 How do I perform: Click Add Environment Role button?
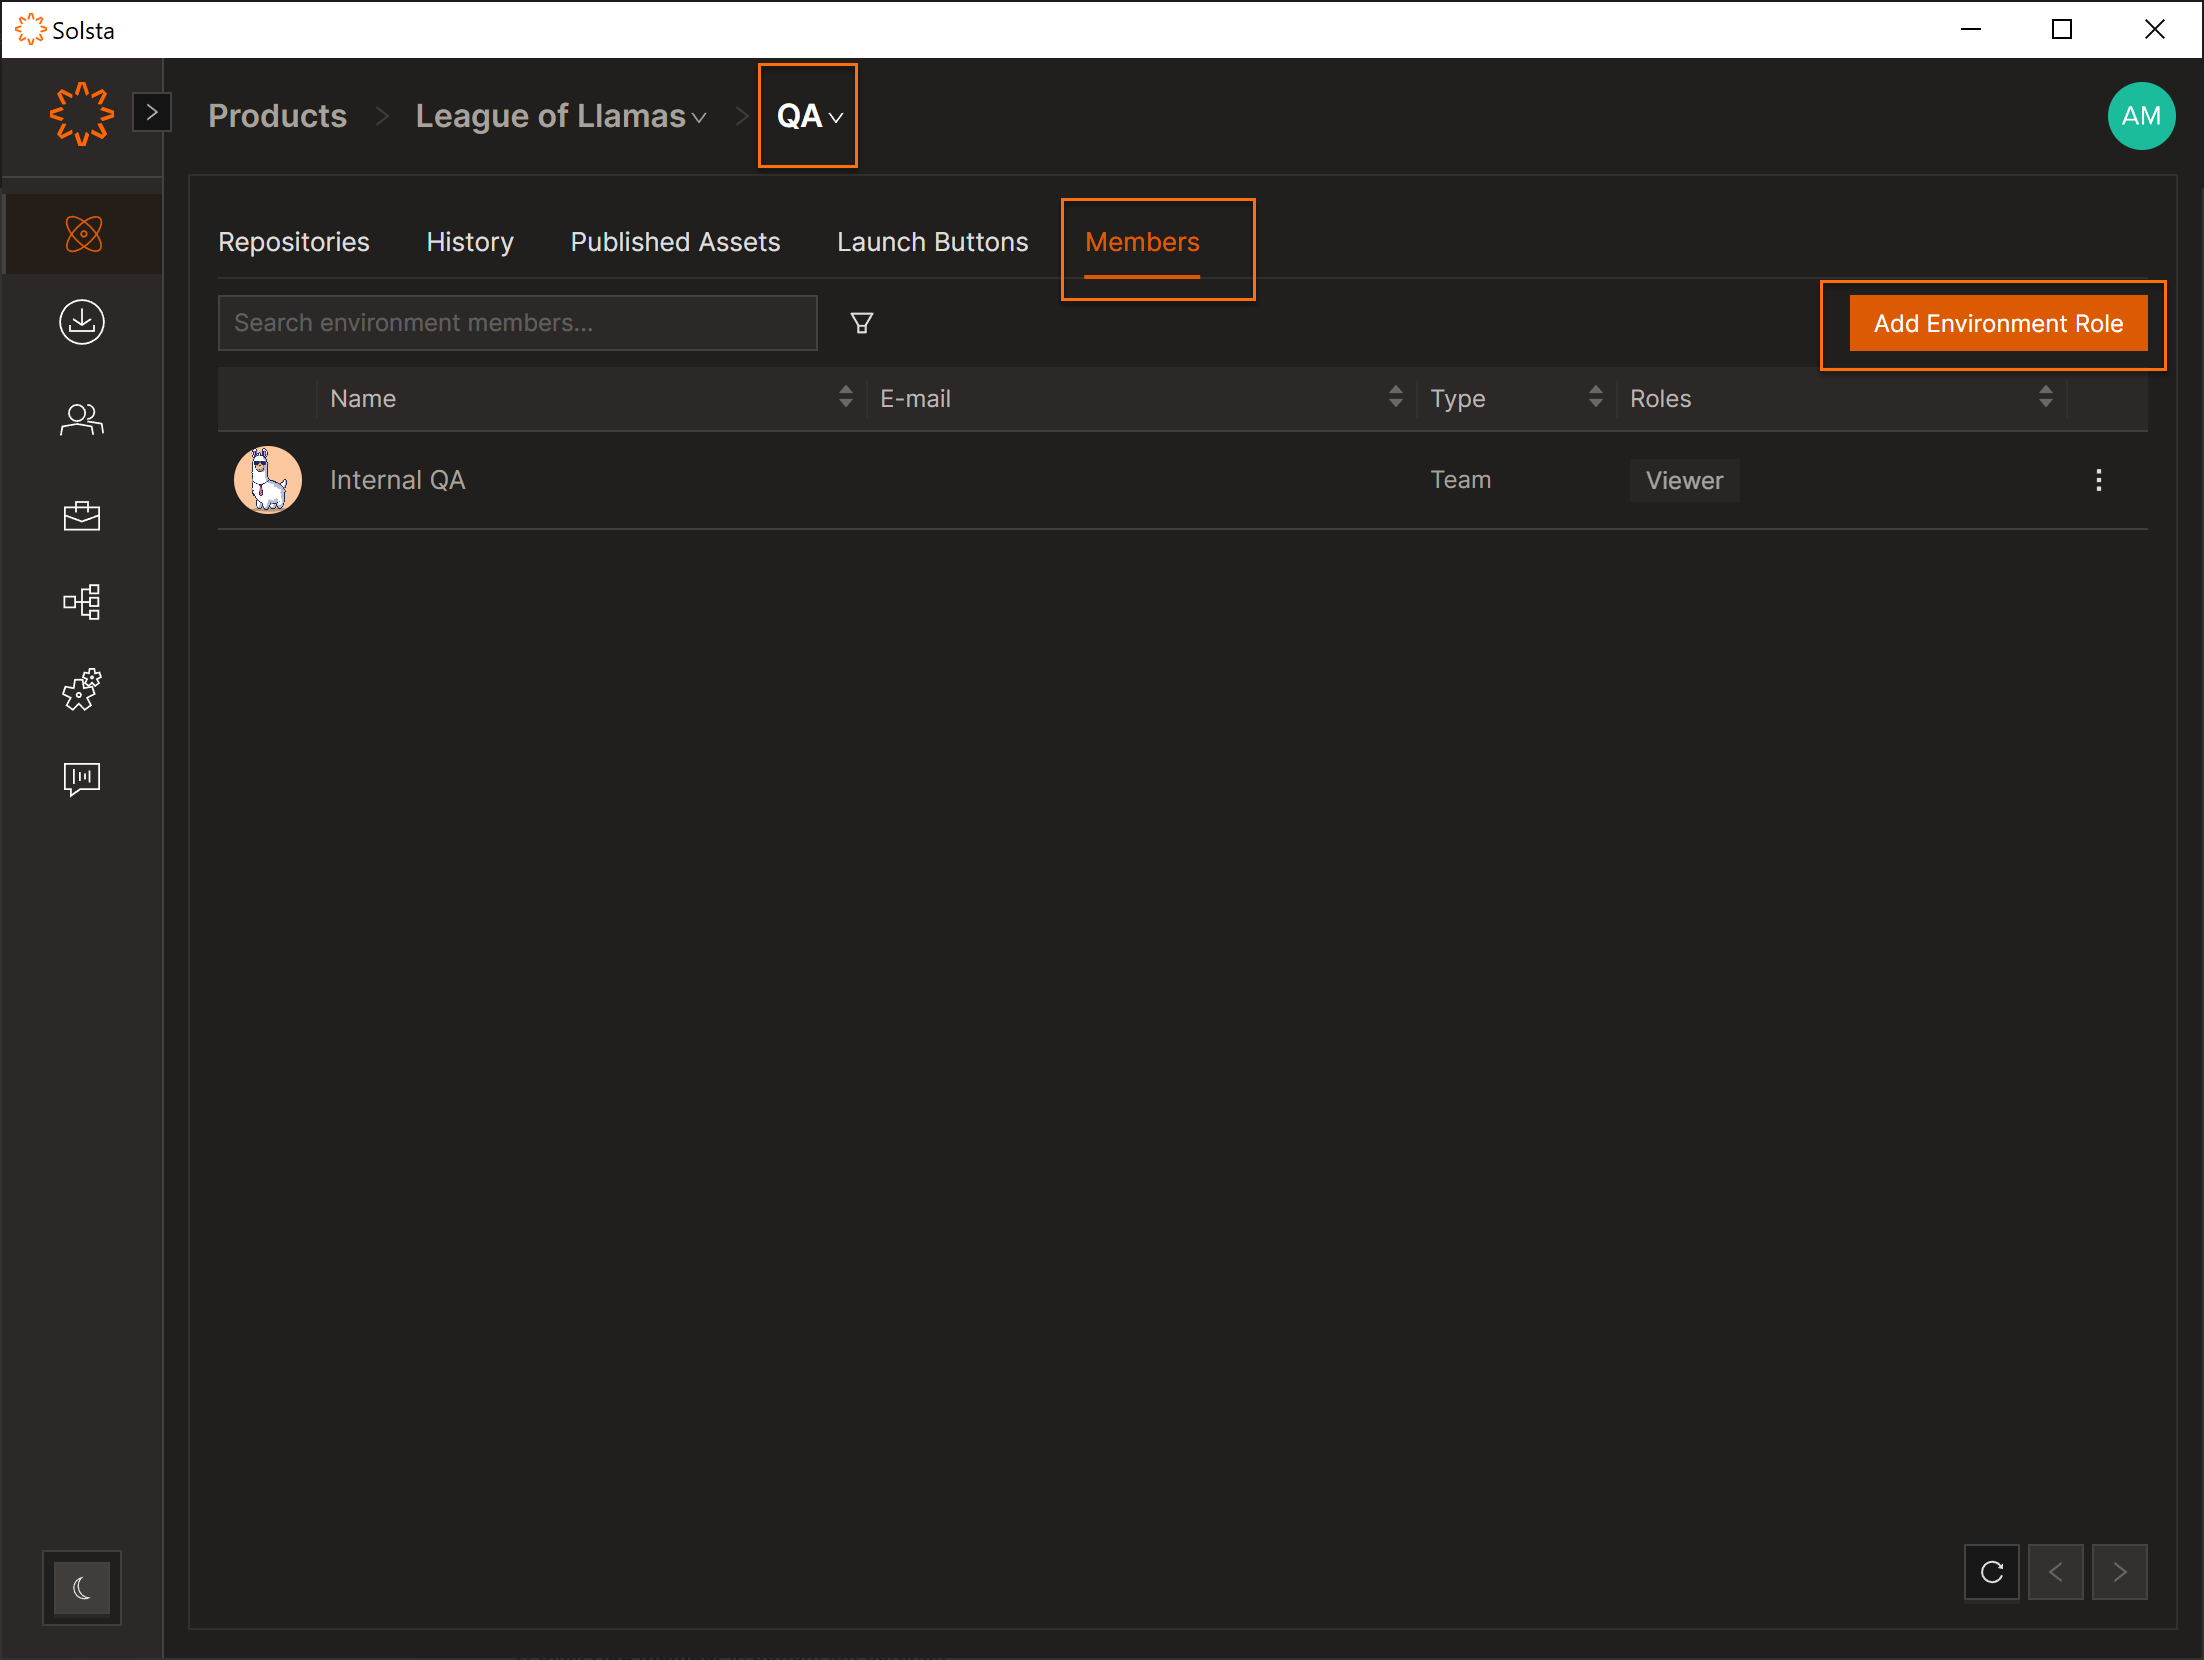(x=1997, y=323)
